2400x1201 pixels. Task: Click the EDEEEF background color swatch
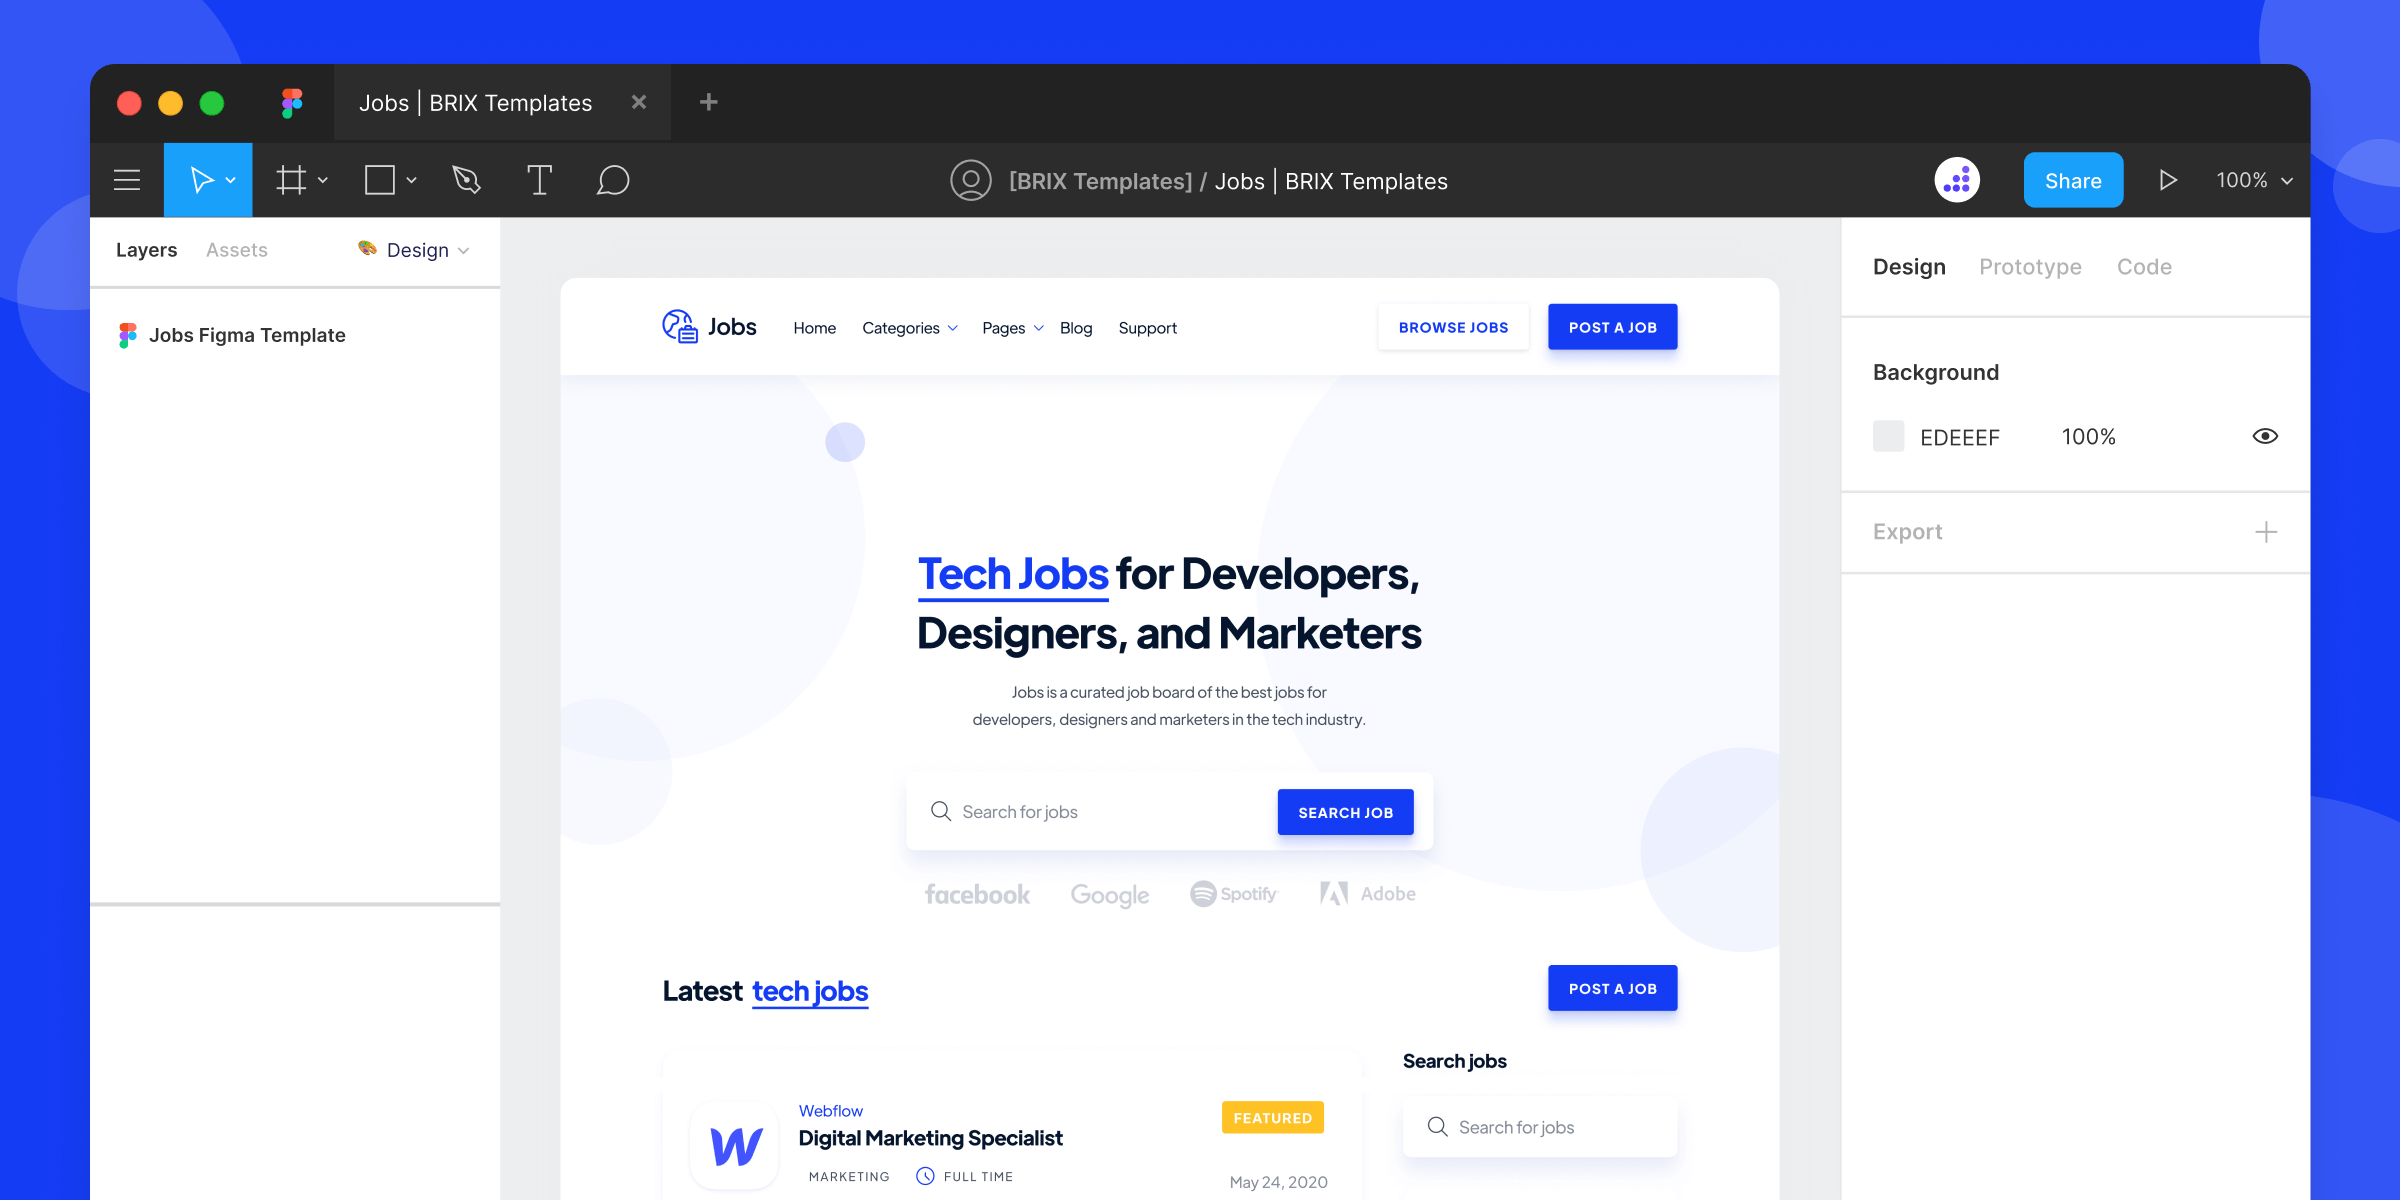click(x=1888, y=435)
